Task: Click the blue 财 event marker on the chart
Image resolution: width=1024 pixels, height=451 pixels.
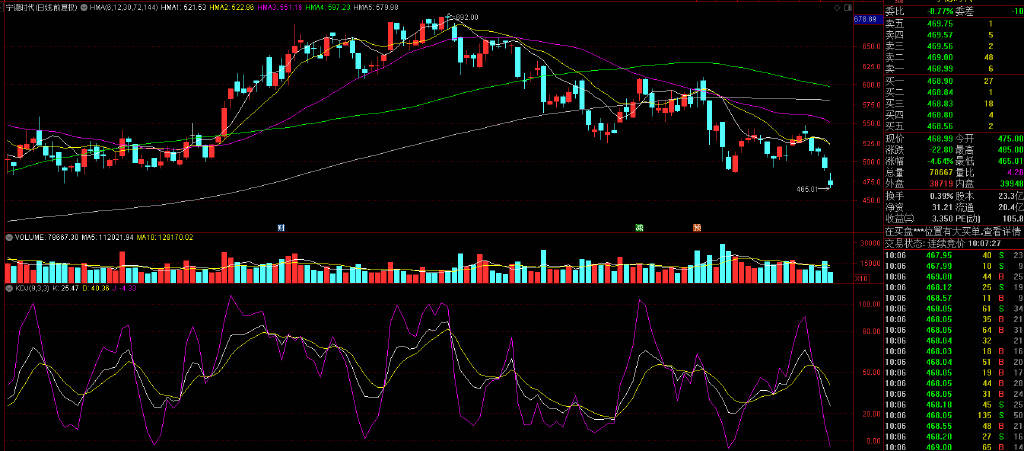Action: pyautogui.click(x=281, y=228)
